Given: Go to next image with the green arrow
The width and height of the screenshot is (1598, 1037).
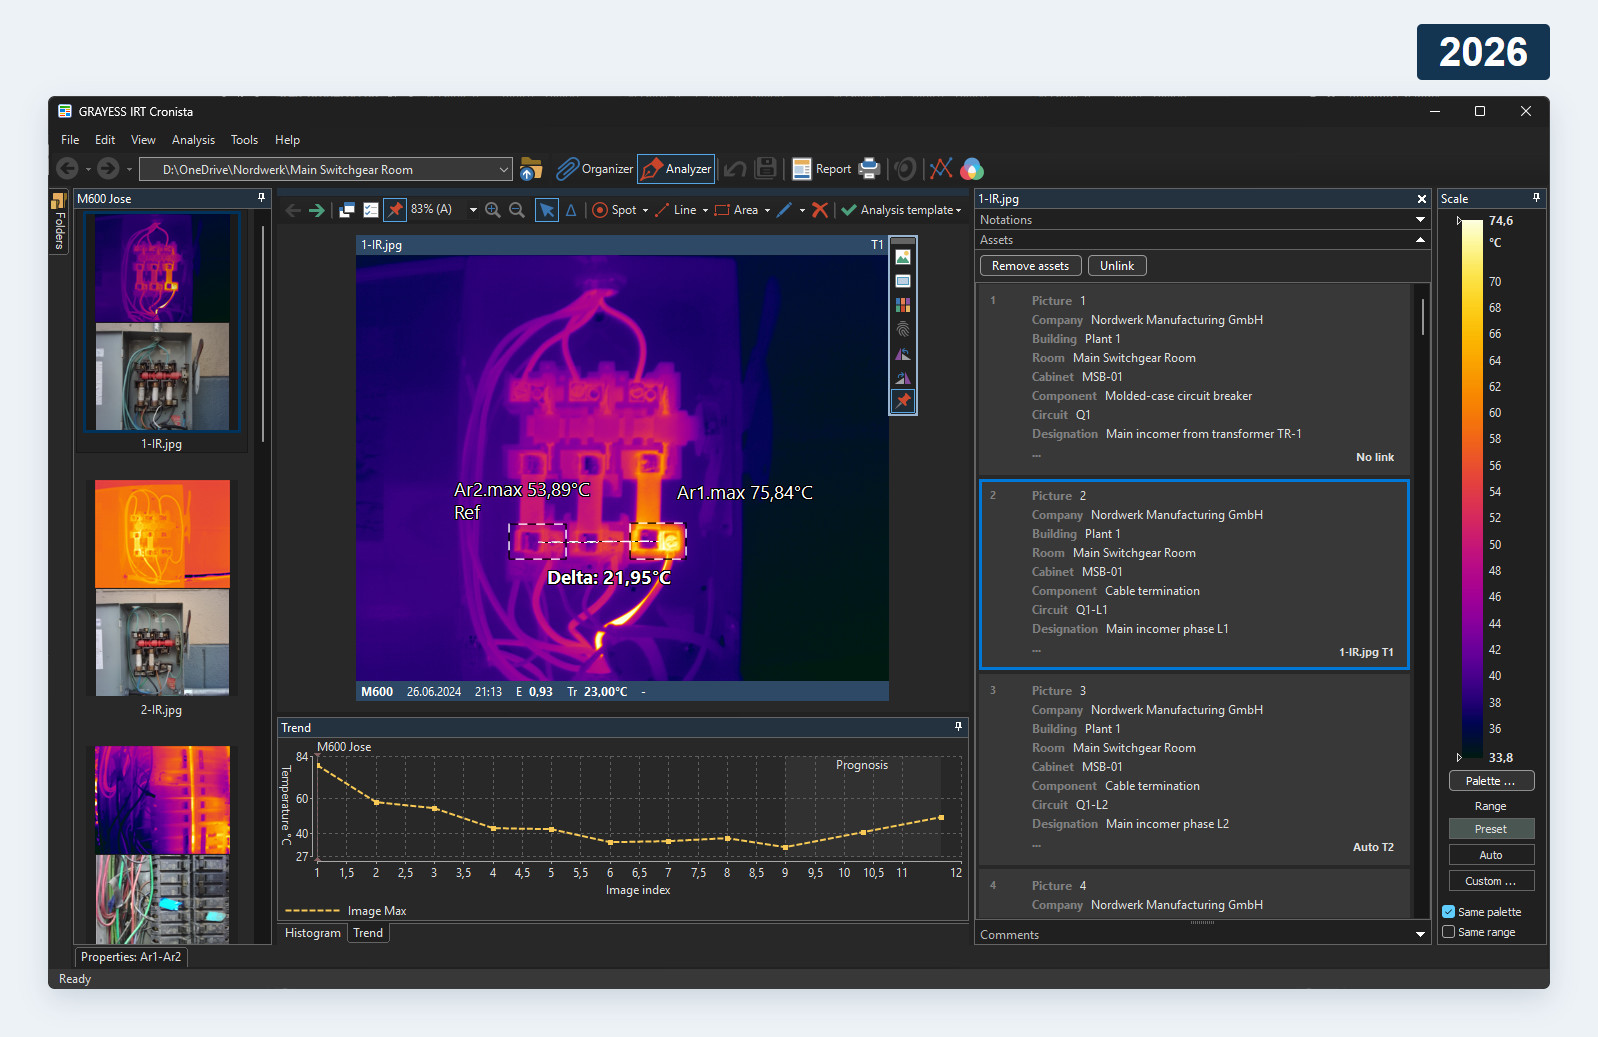Looking at the screenshot, I should [x=317, y=210].
